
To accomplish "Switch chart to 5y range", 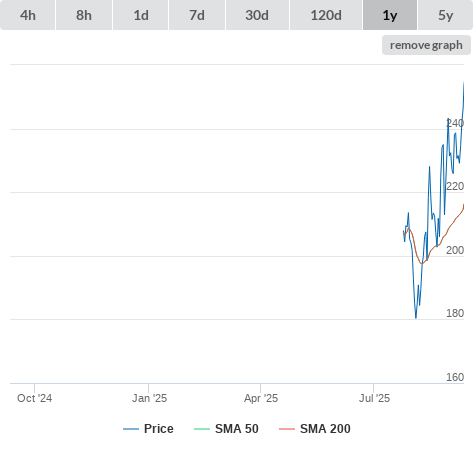I will coord(445,15).
